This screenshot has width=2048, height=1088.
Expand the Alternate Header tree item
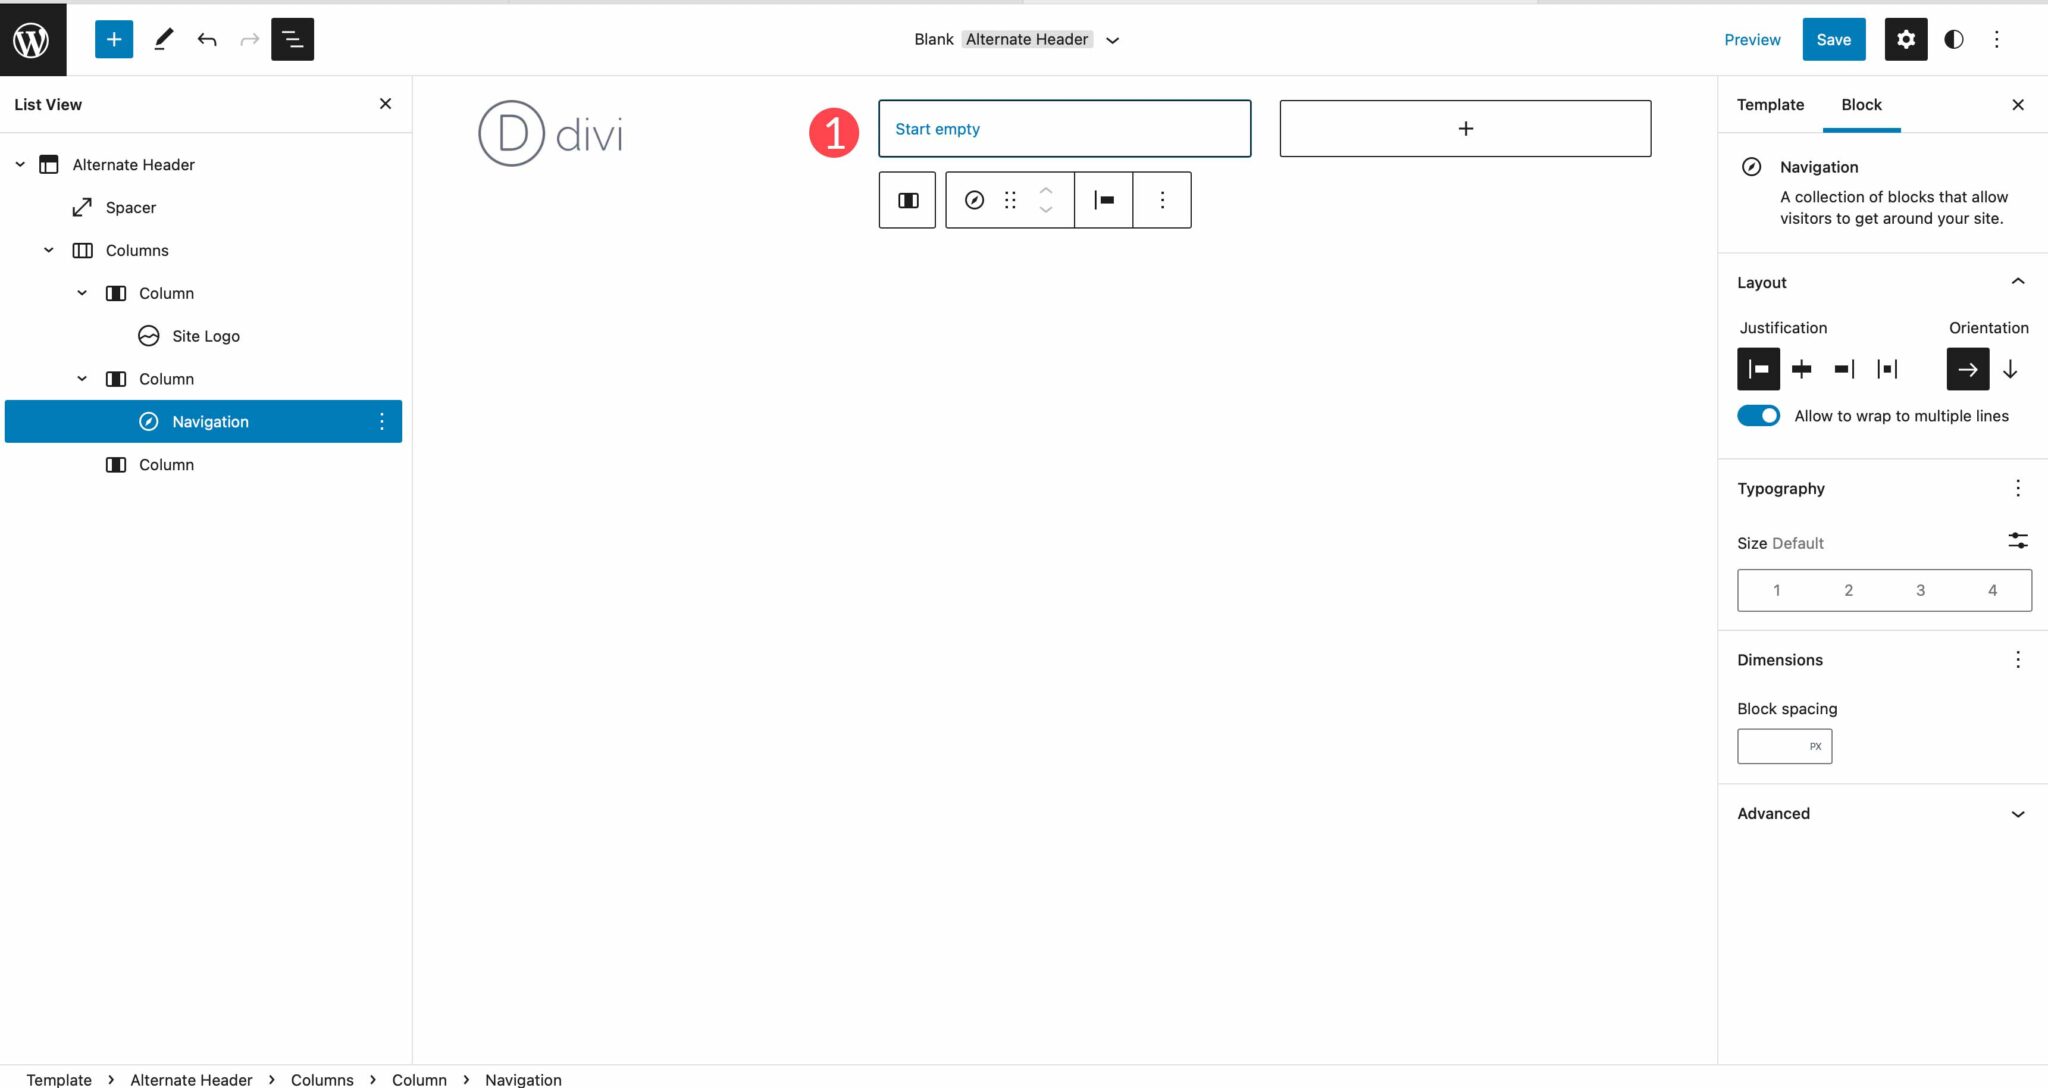pos(18,164)
